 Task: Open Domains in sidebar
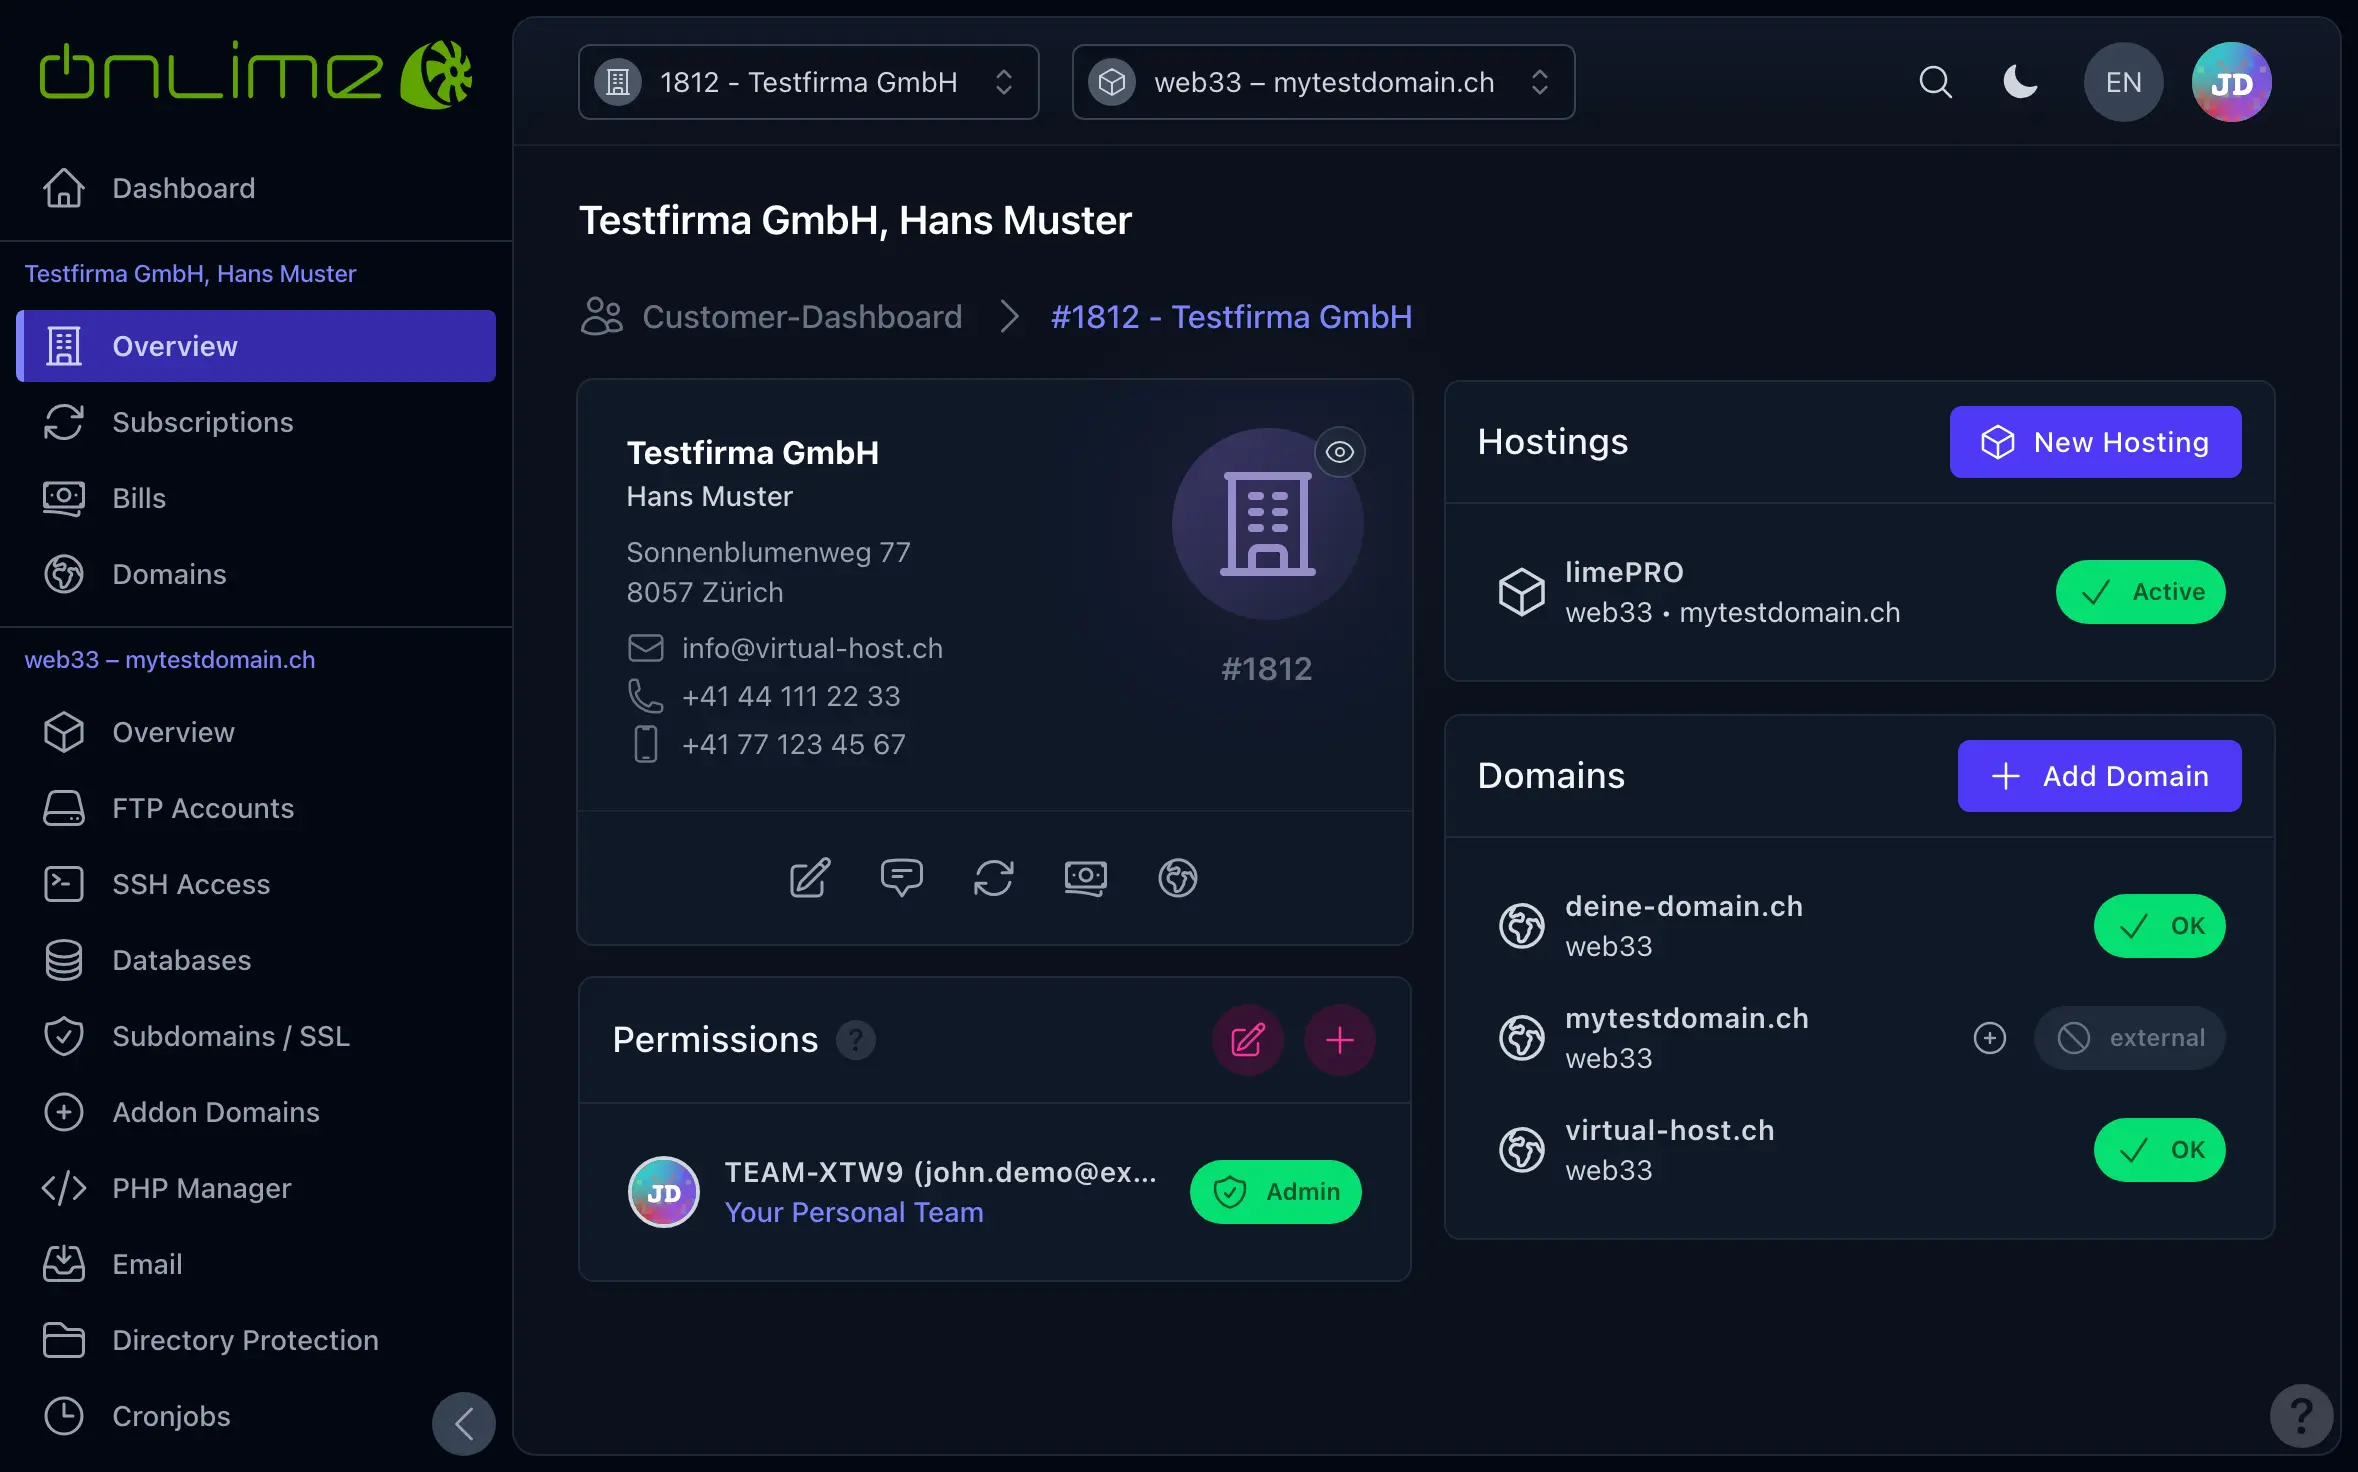pos(256,574)
